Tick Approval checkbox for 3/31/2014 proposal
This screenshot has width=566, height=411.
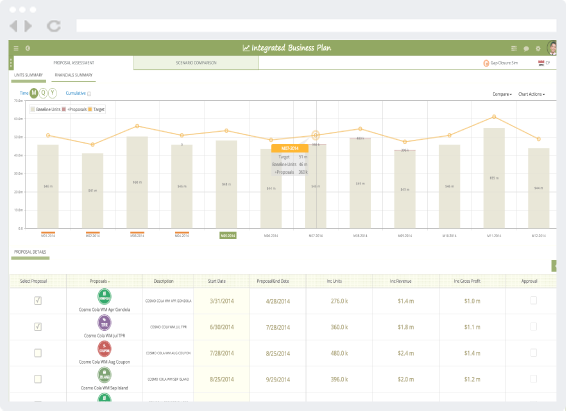click(x=534, y=300)
